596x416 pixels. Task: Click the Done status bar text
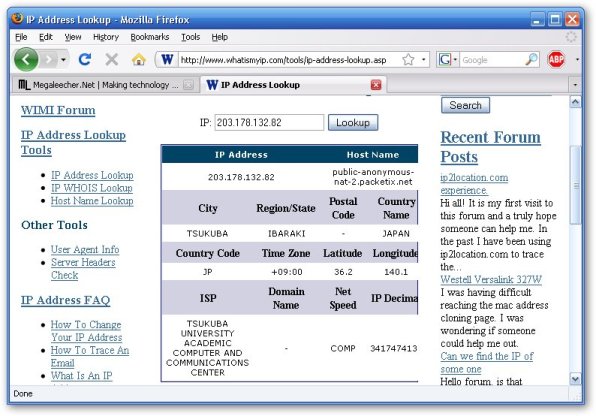(23, 394)
